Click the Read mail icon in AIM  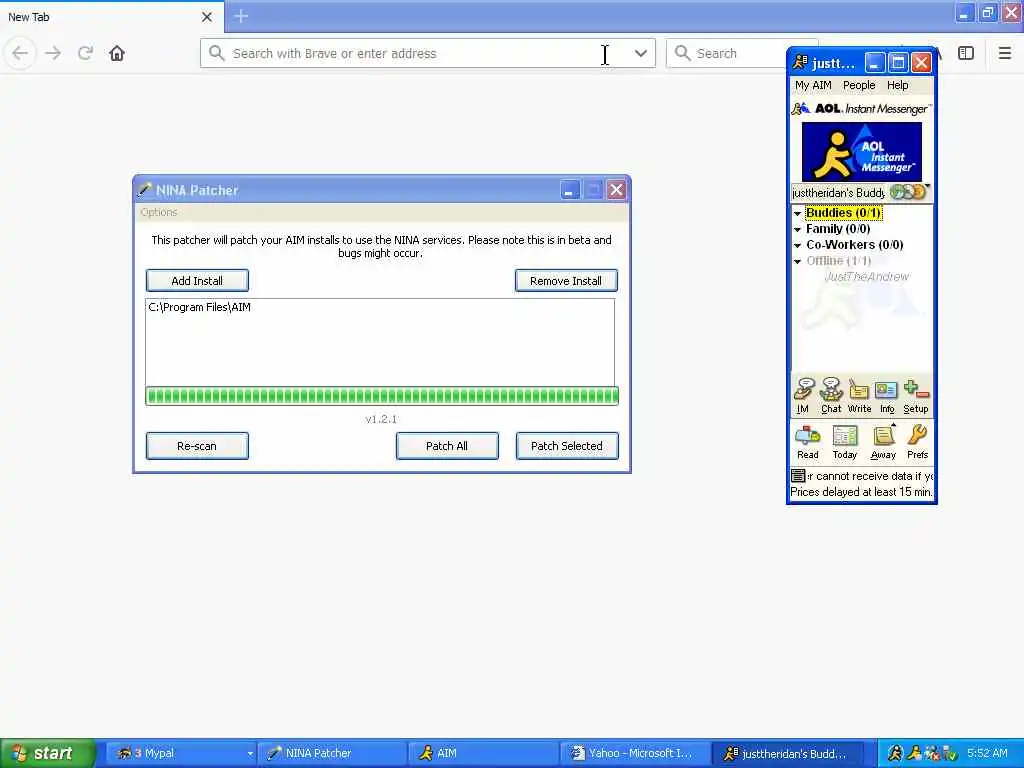click(x=807, y=442)
